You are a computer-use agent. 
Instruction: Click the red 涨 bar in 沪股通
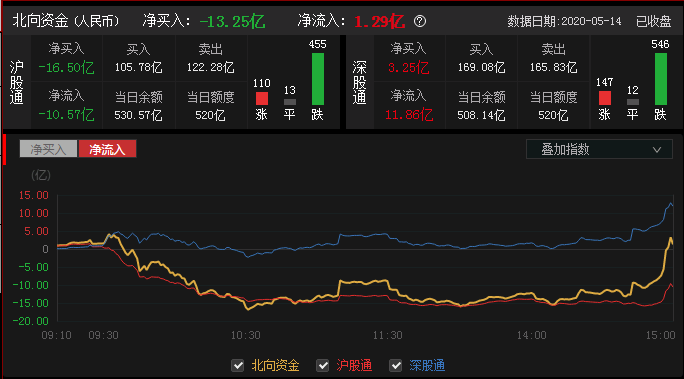pos(262,98)
